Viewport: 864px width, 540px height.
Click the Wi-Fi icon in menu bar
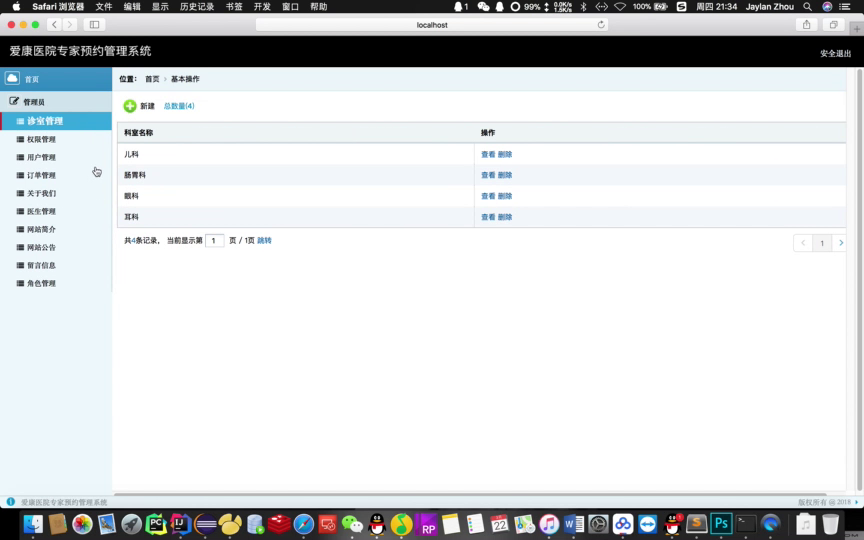pyautogui.click(x=620, y=7)
